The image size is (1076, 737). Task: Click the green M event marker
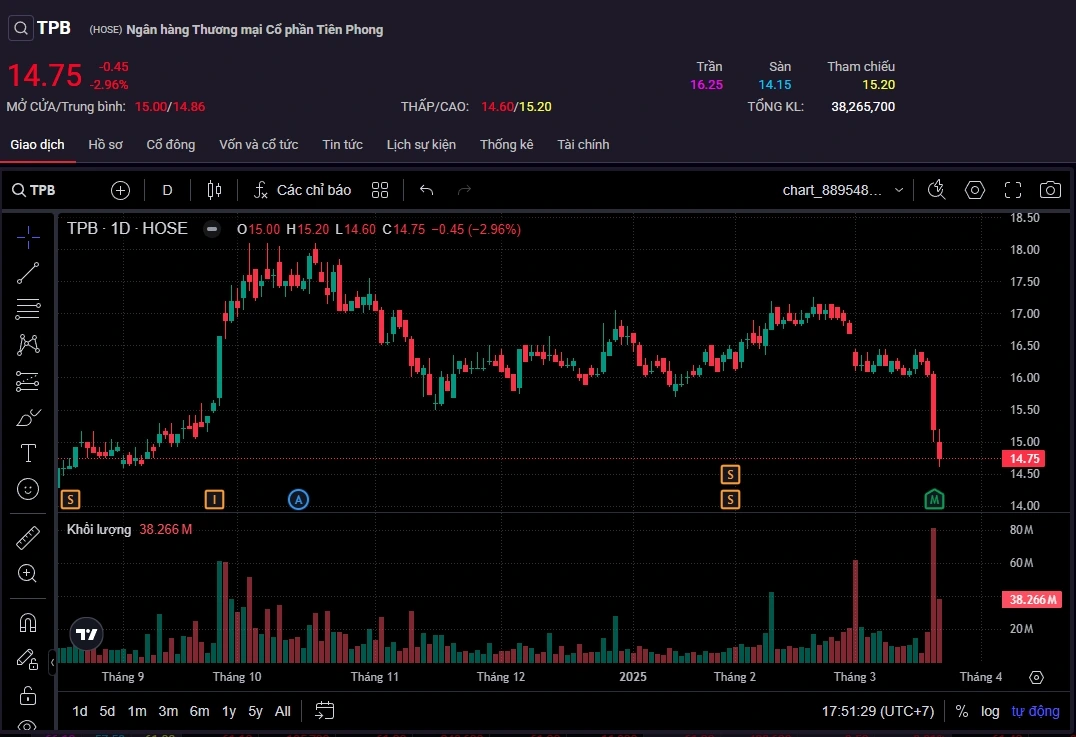click(x=934, y=500)
